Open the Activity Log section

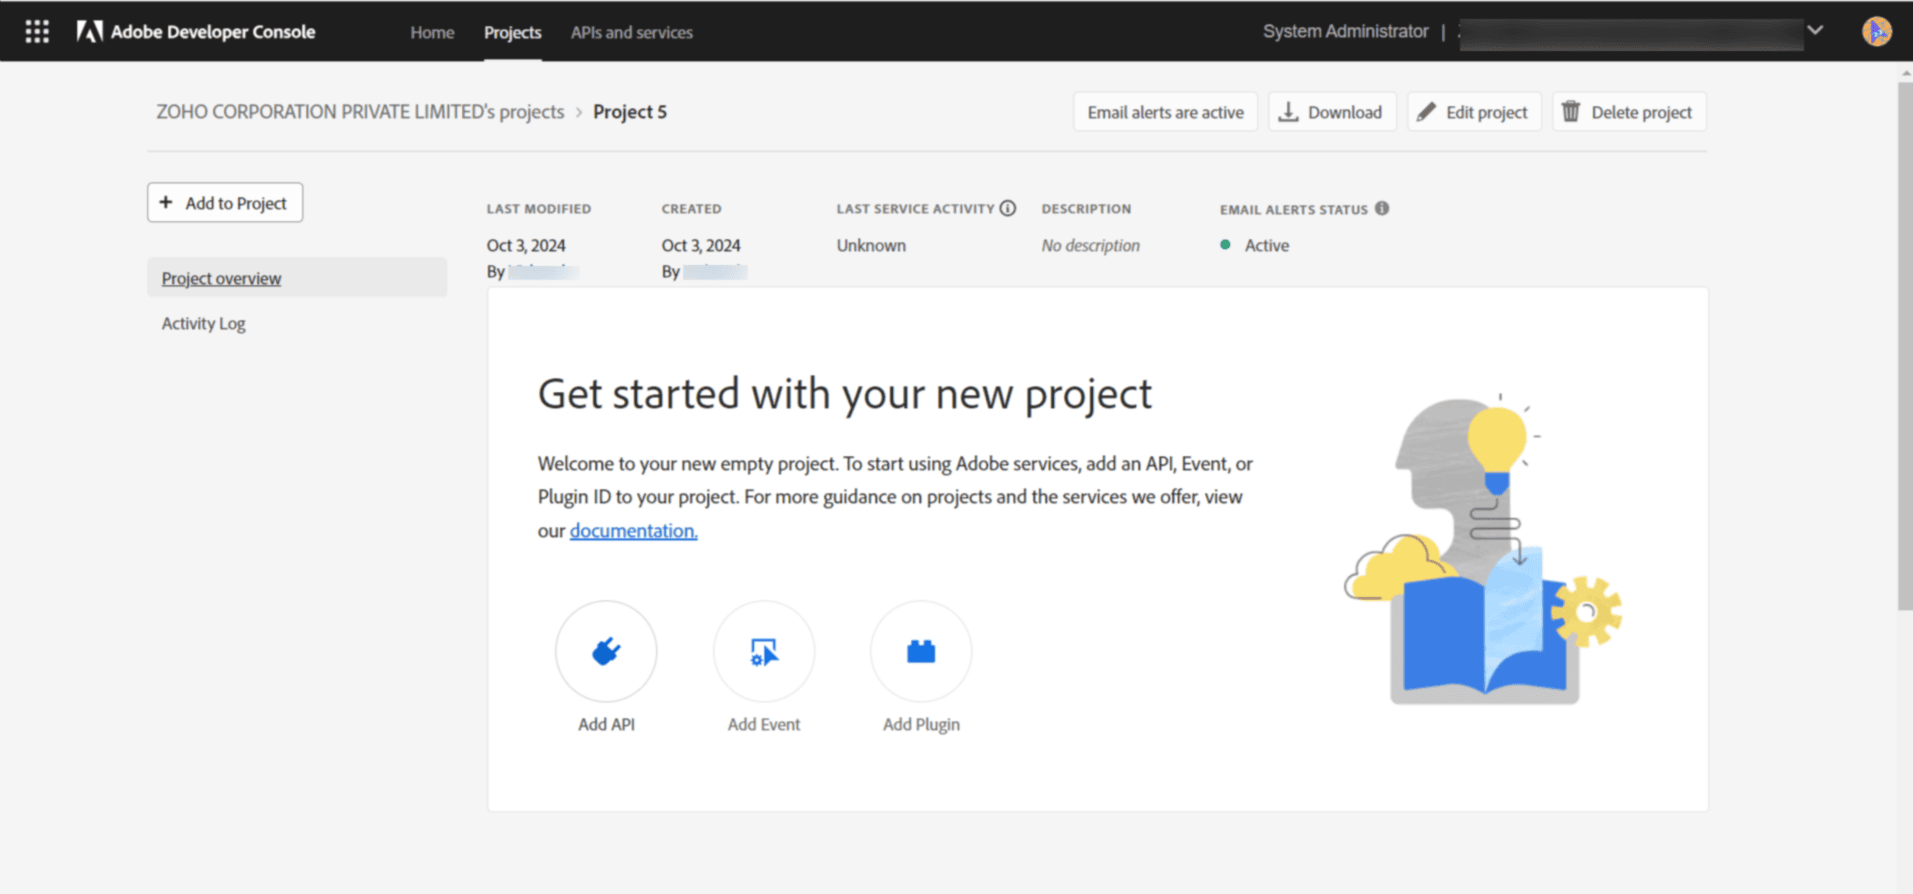click(x=204, y=323)
